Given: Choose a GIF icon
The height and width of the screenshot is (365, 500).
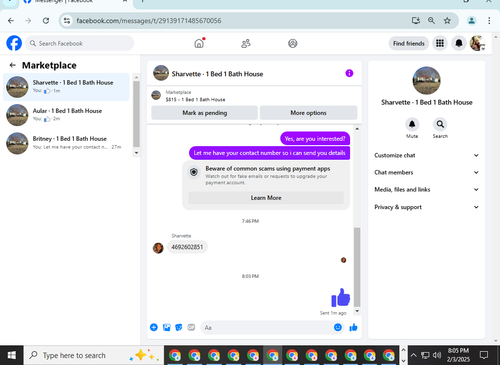Looking at the screenshot, I should pyautogui.click(x=191, y=327).
